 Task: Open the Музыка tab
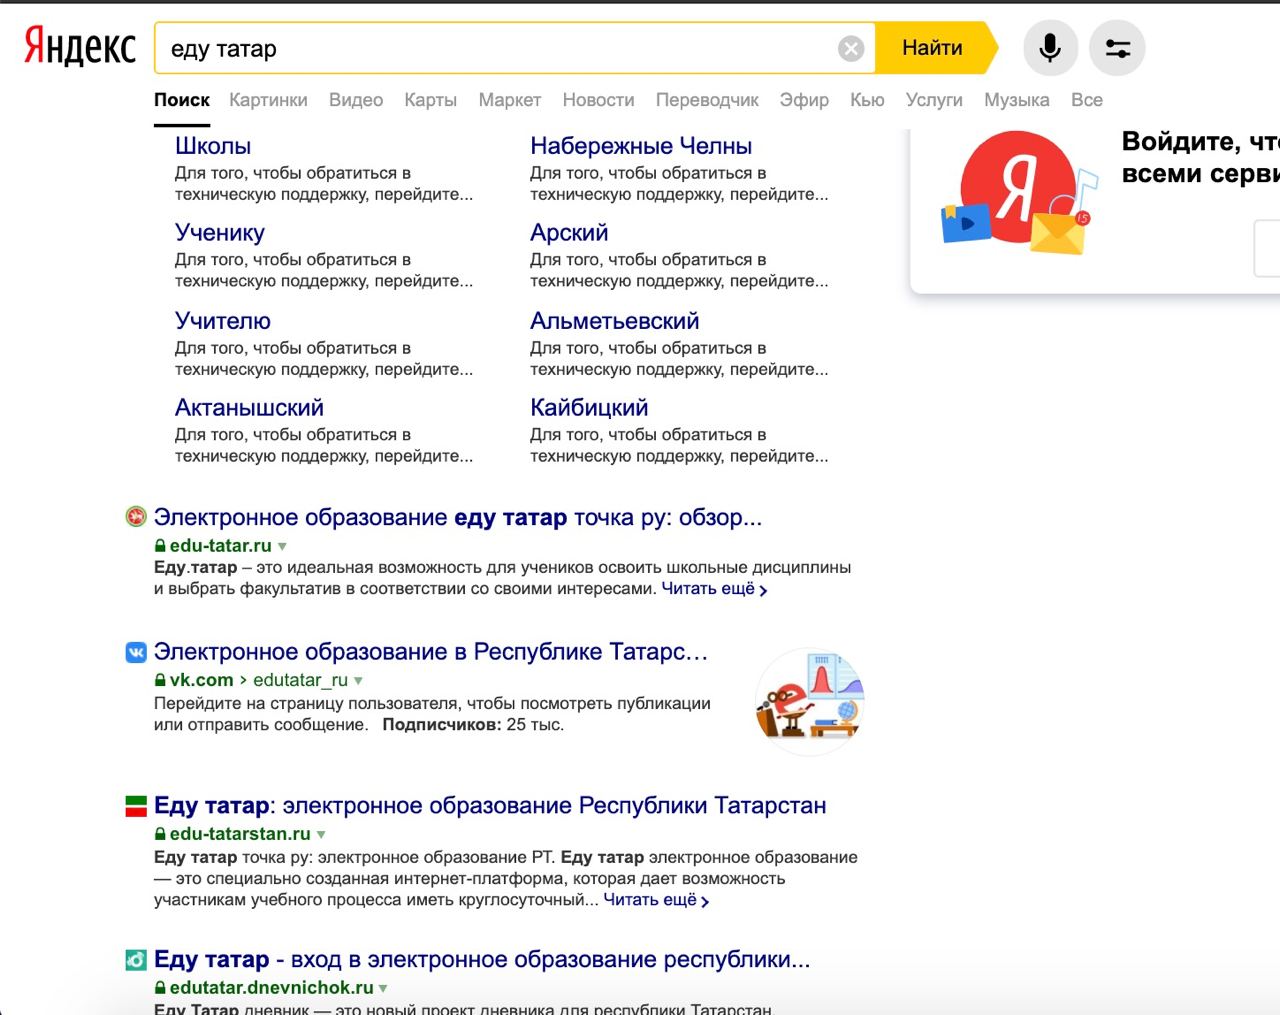(x=1016, y=100)
